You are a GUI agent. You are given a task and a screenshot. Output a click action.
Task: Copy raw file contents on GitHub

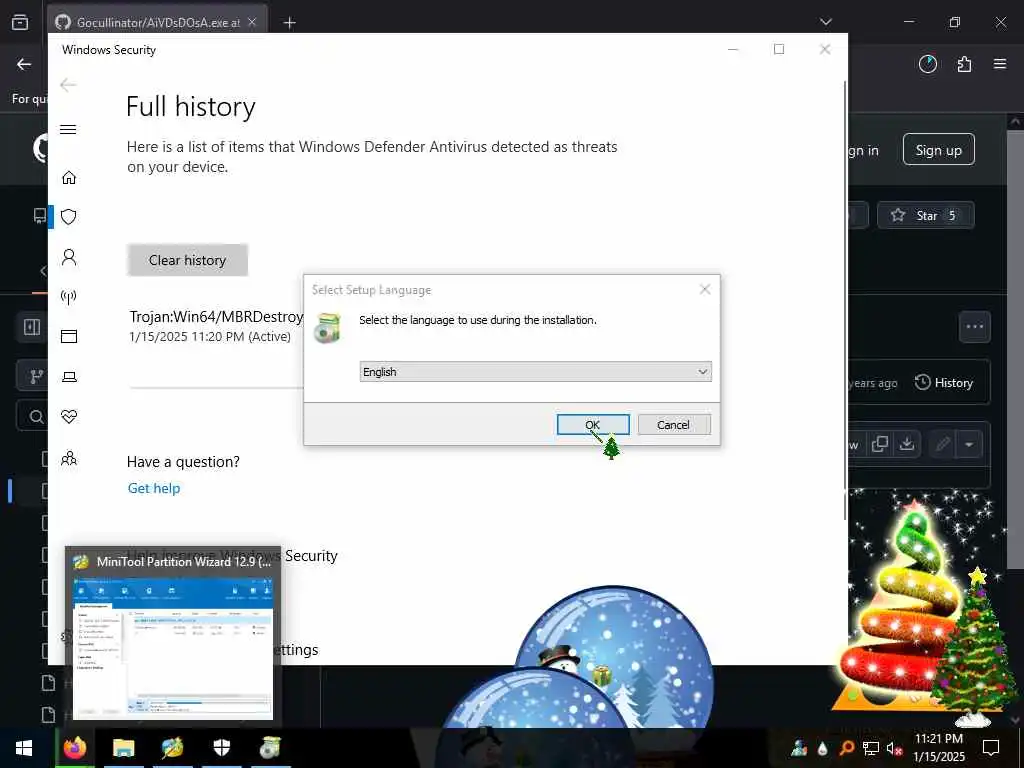point(880,444)
